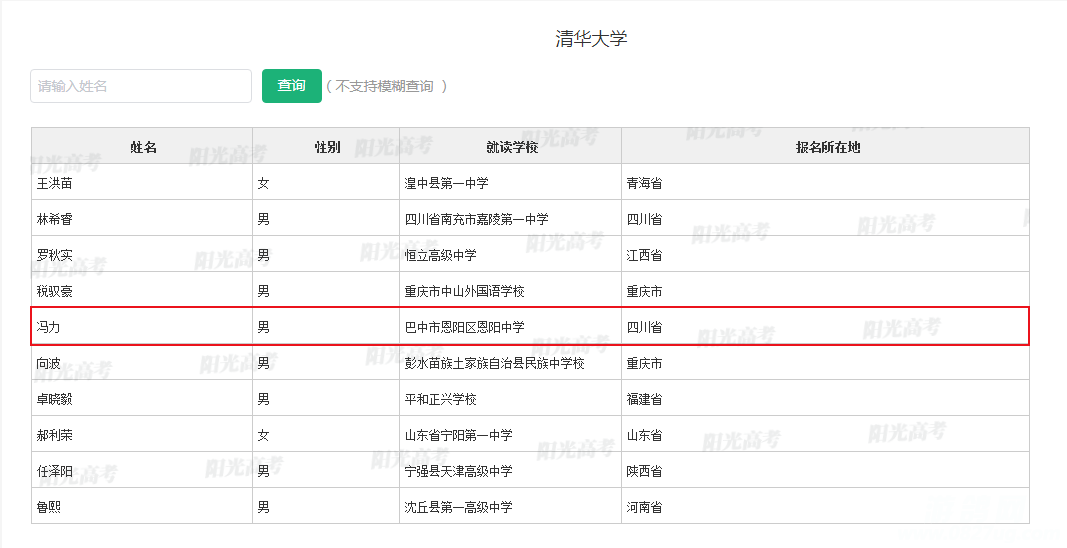Select the name 郝利荣

tap(54, 435)
